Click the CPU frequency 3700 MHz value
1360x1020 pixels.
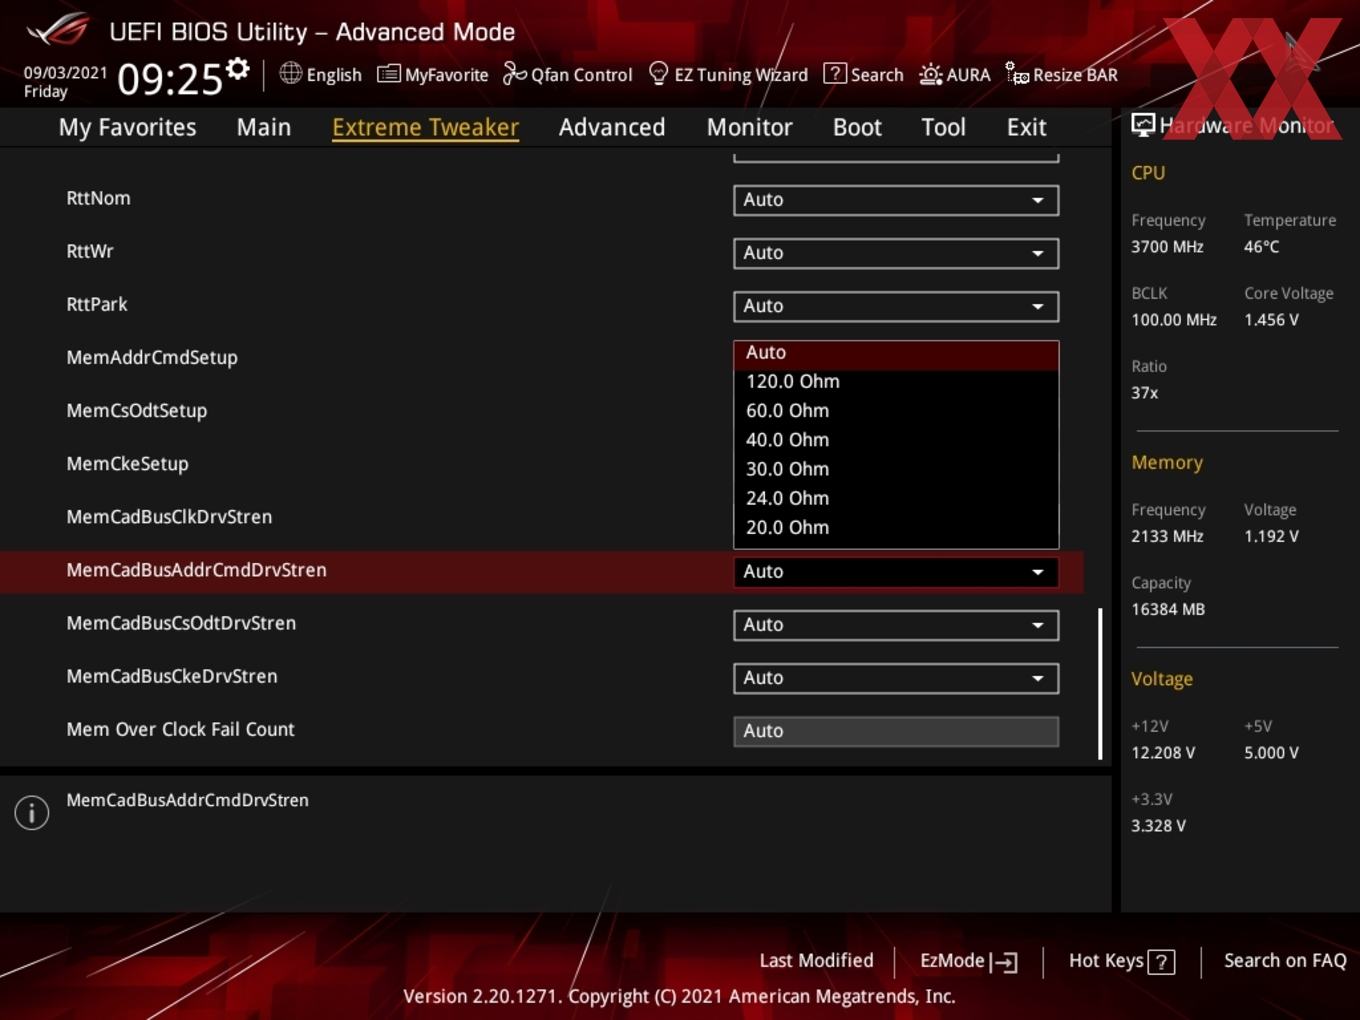pos(1167,247)
